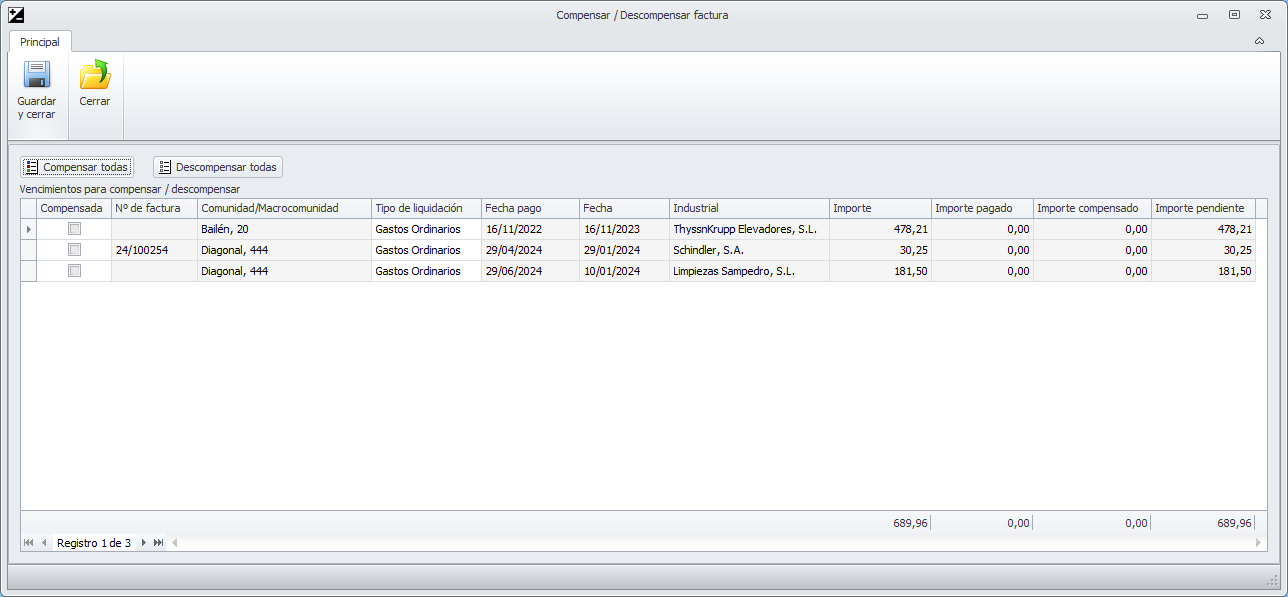Select fecha pago 29/04/2024 cell
1288x597 pixels.
(x=530, y=250)
